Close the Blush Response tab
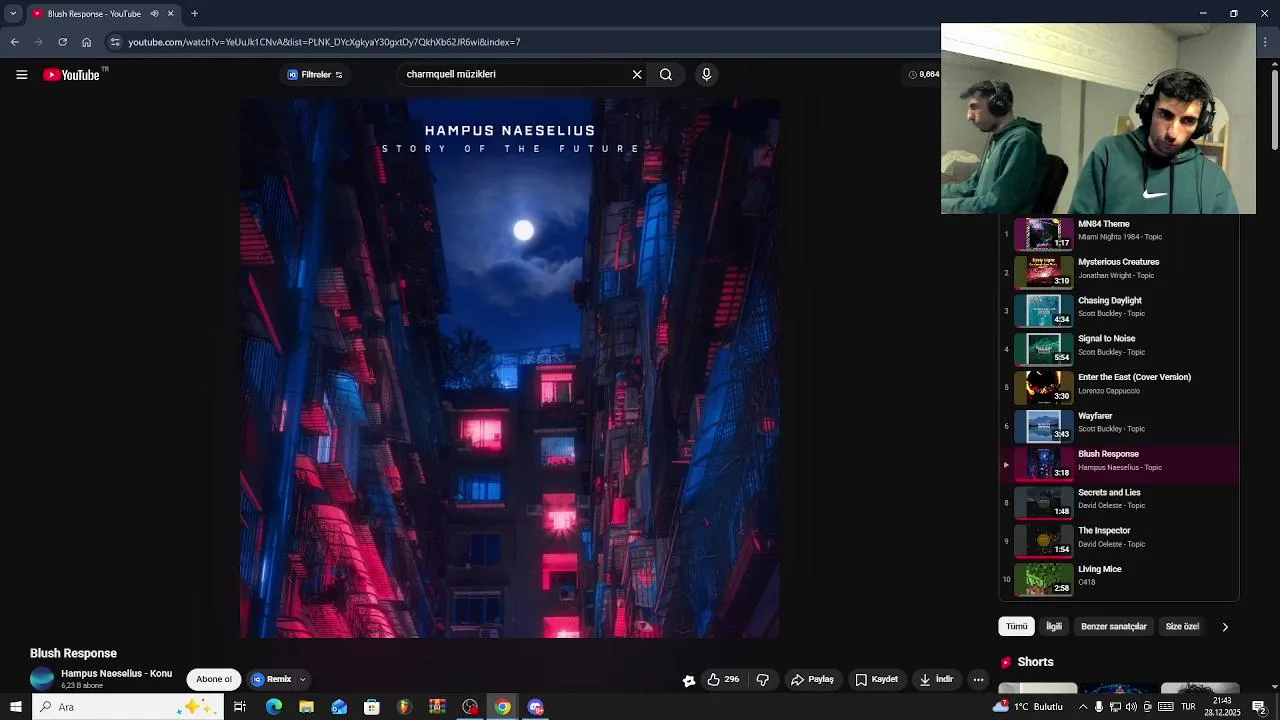1280x720 pixels. (170, 14)
